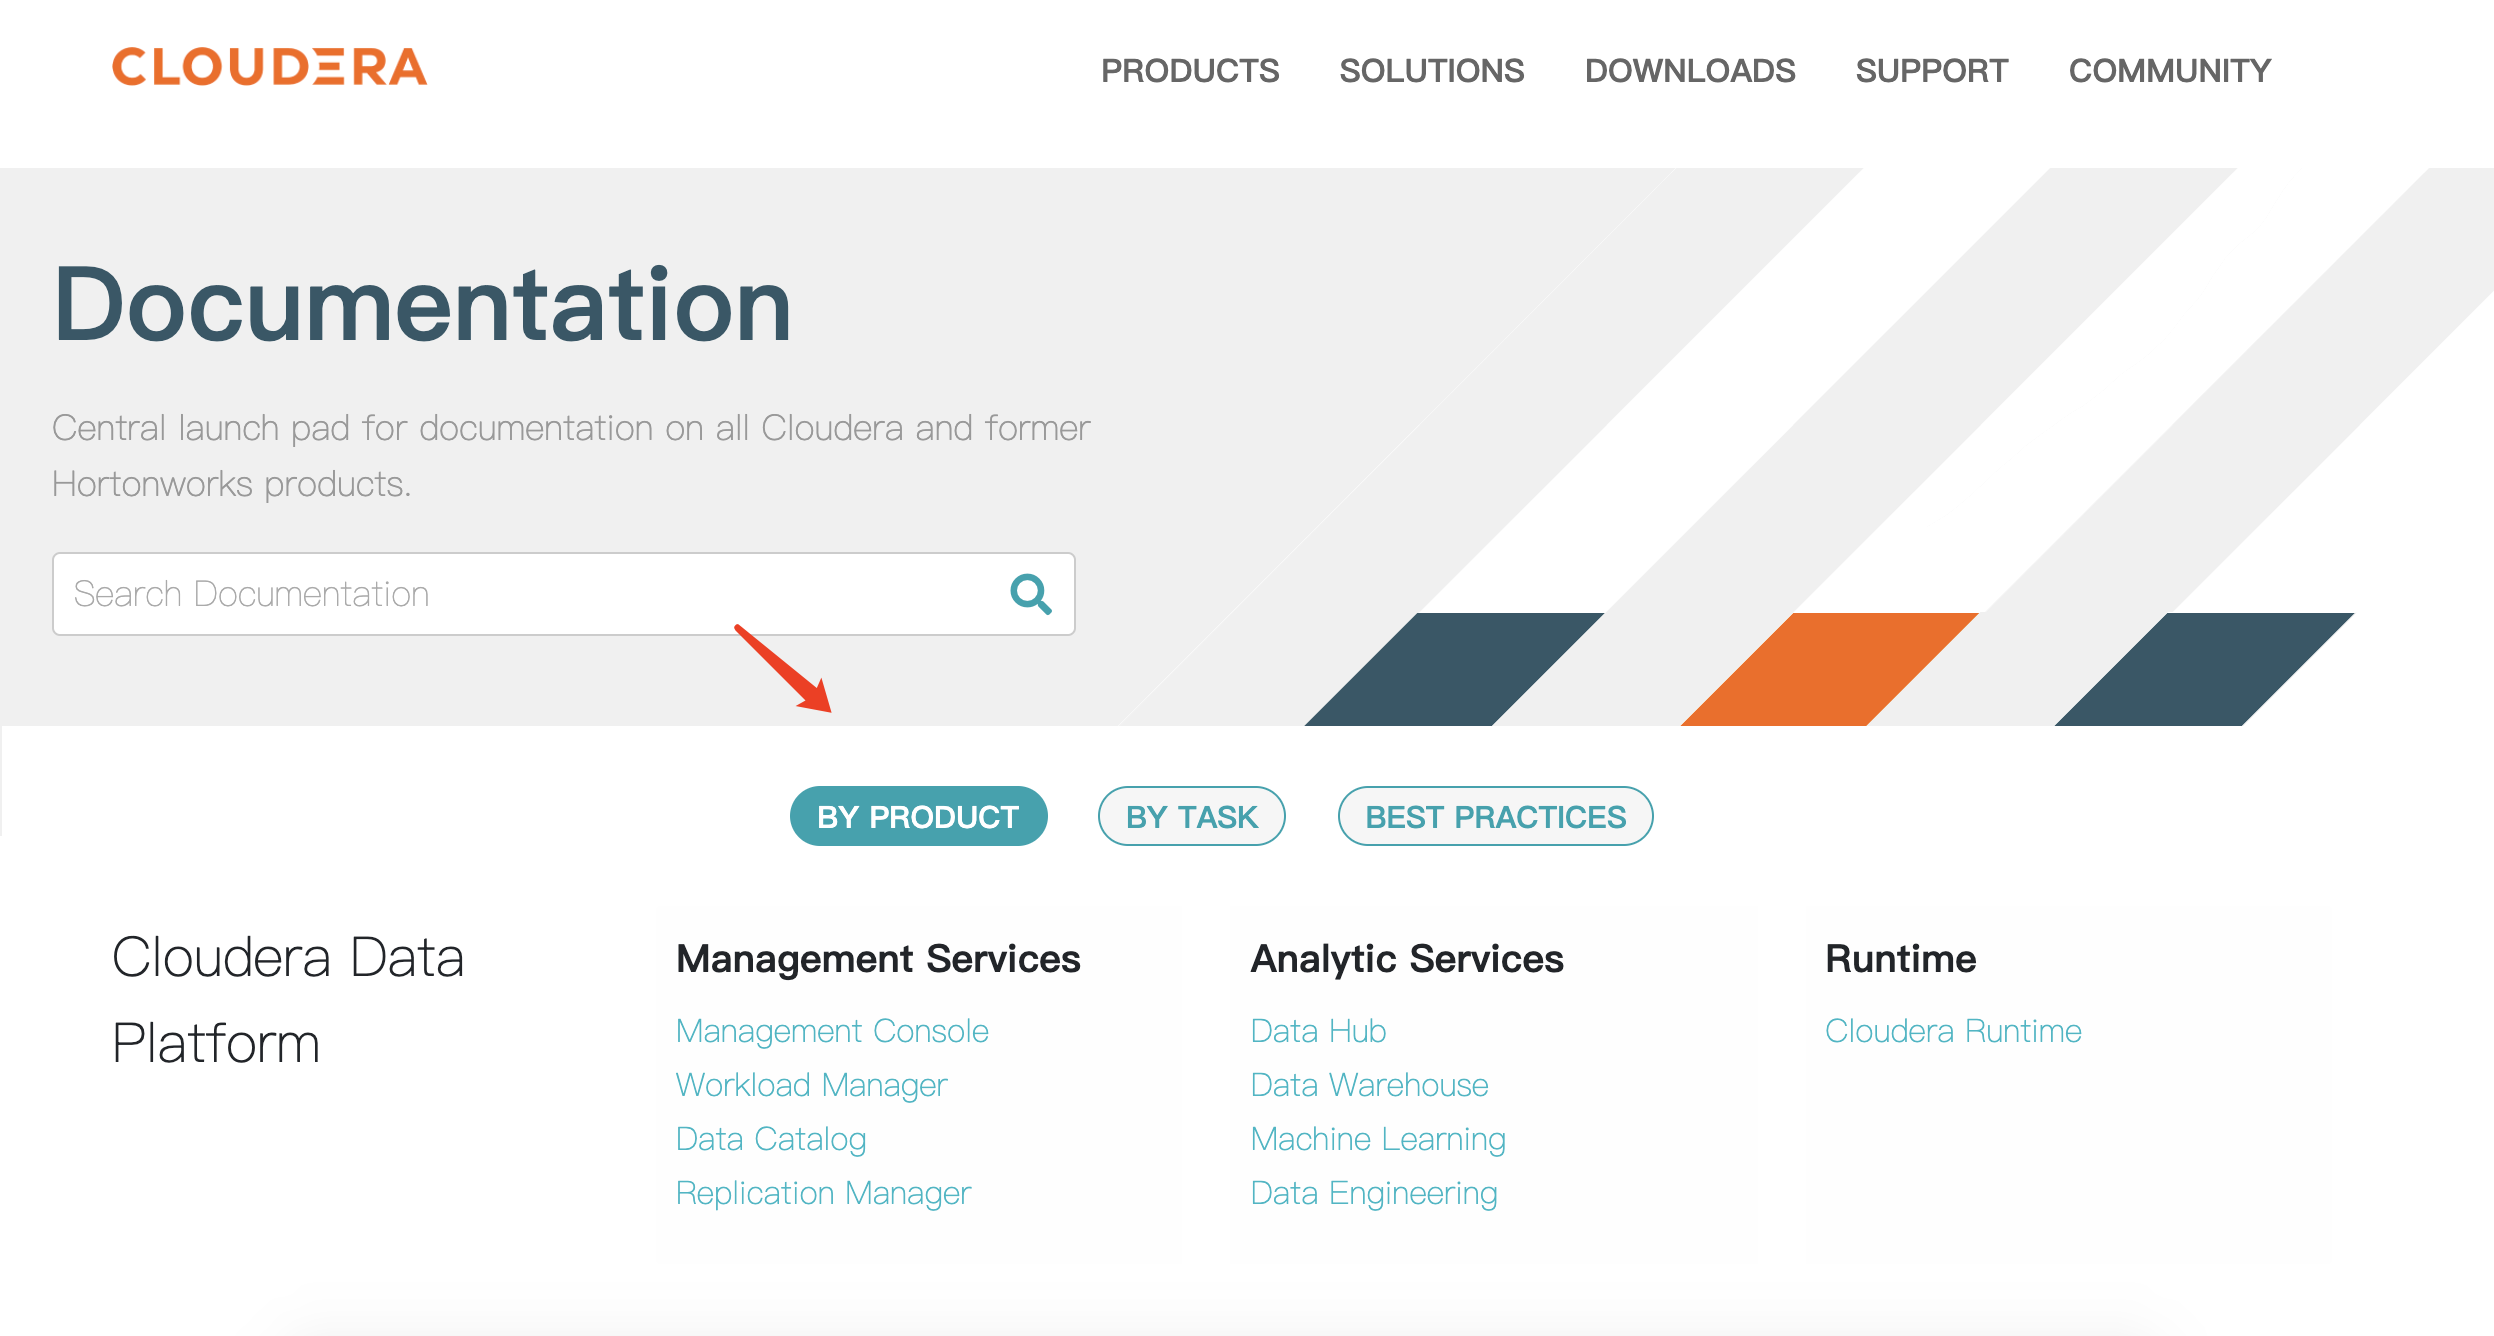Open the Management Console link
This screenshot has height=1336, width=2494.
click(832, 1031)
